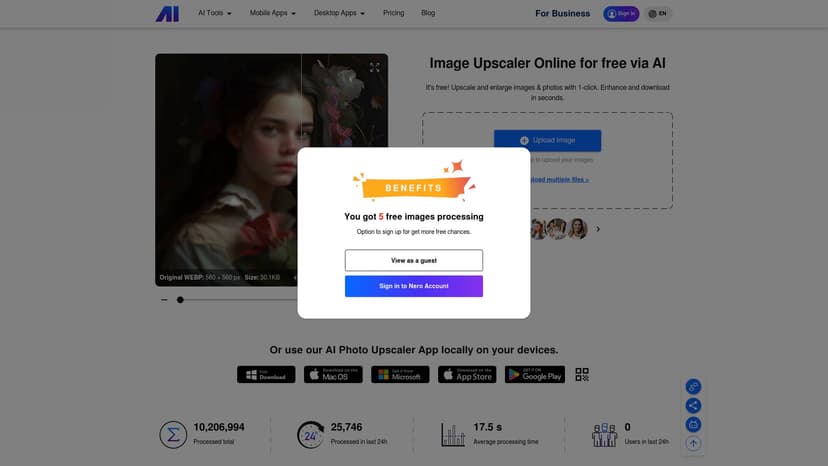828x466 pixels.
Task: Click the users in last 24h icon
Action: 605,435
